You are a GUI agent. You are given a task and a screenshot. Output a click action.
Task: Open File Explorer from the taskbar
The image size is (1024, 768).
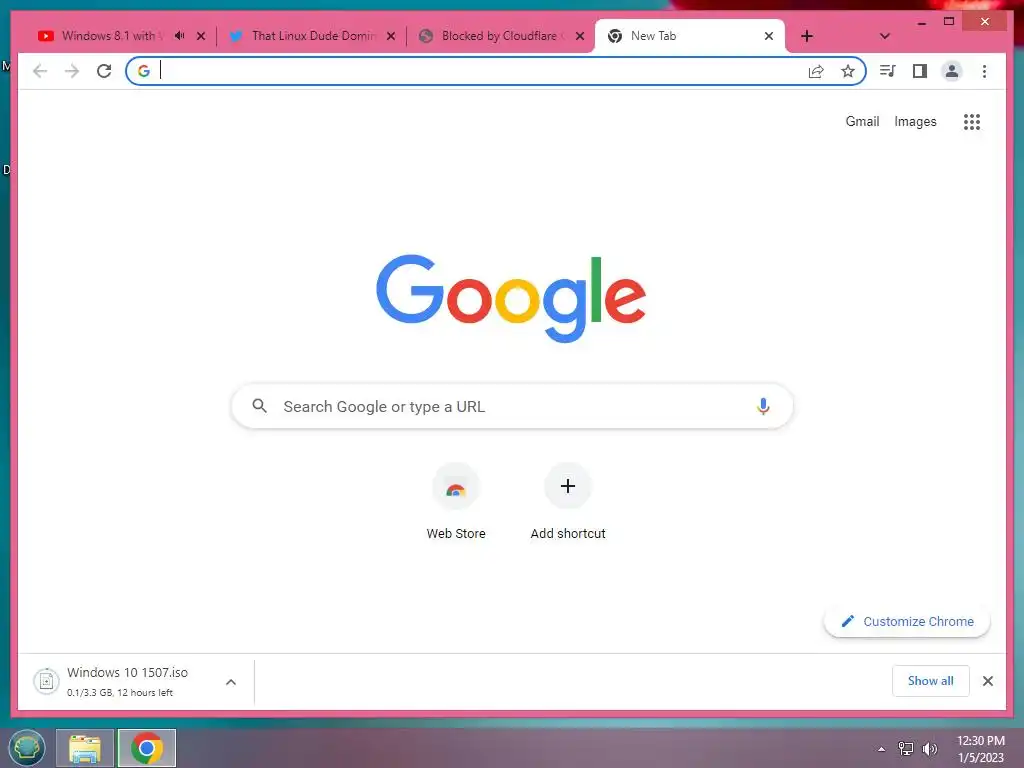click(85, 748)
